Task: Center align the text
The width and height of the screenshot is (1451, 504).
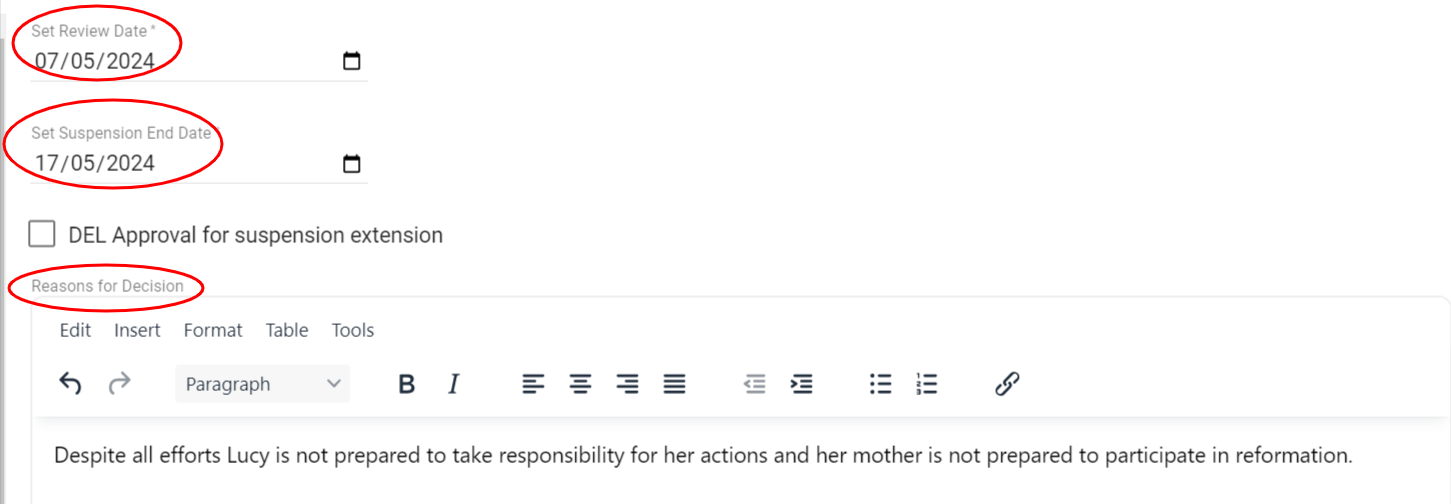Action: click(581, 384)
